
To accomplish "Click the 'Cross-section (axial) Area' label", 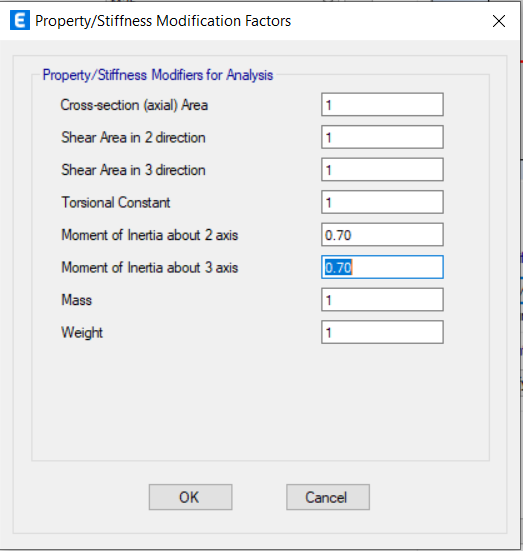I will pyautogui.click(x=134, y=105).
